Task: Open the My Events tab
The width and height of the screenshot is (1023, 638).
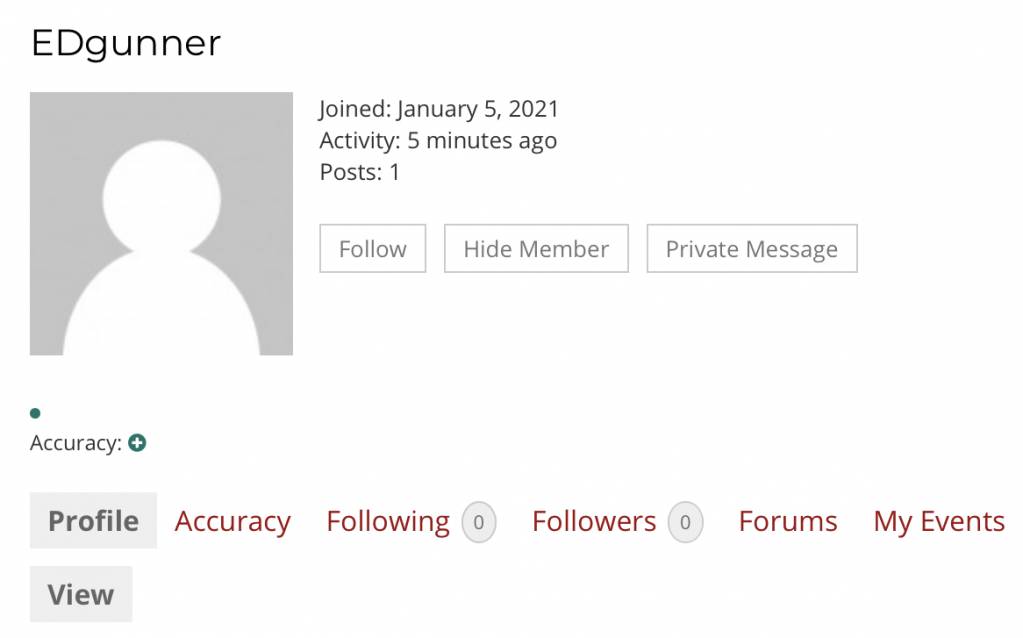Action: point(939,521)
